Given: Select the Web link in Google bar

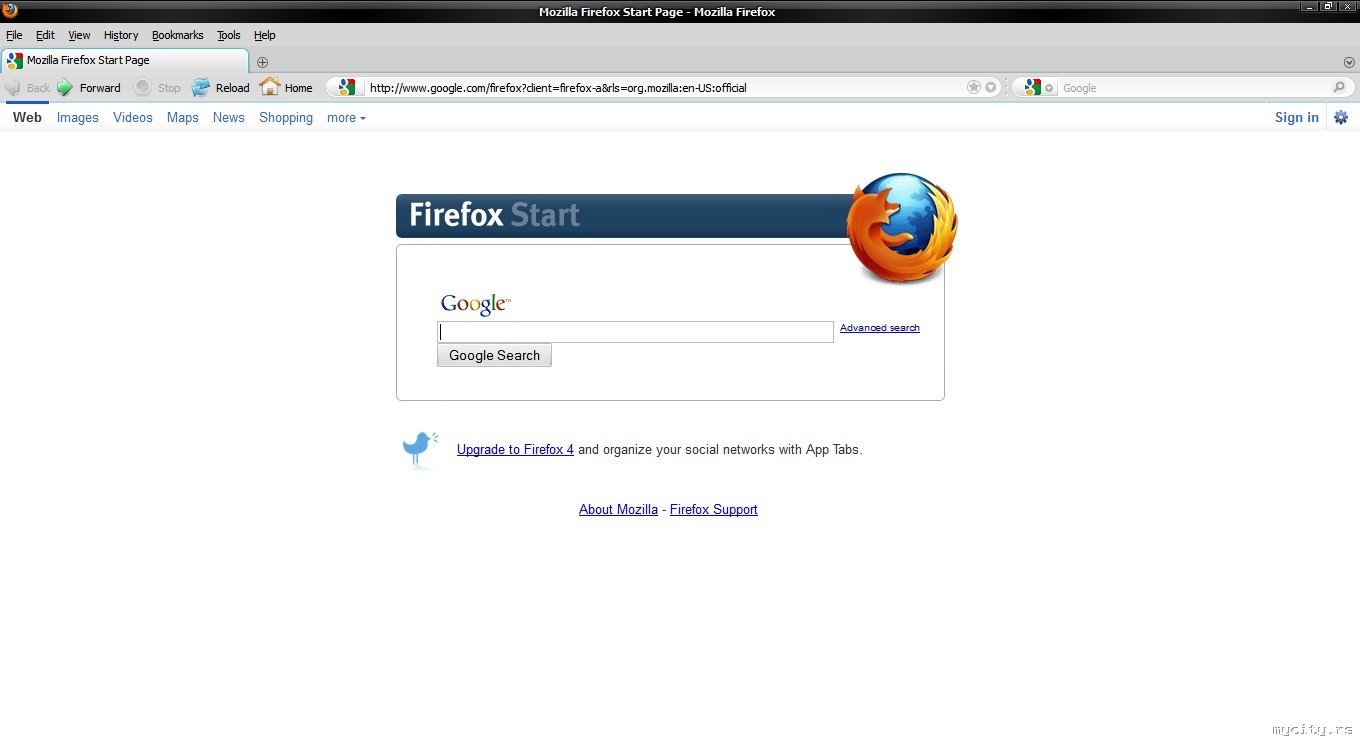Looking at the screenshot, I should point(27,117).
